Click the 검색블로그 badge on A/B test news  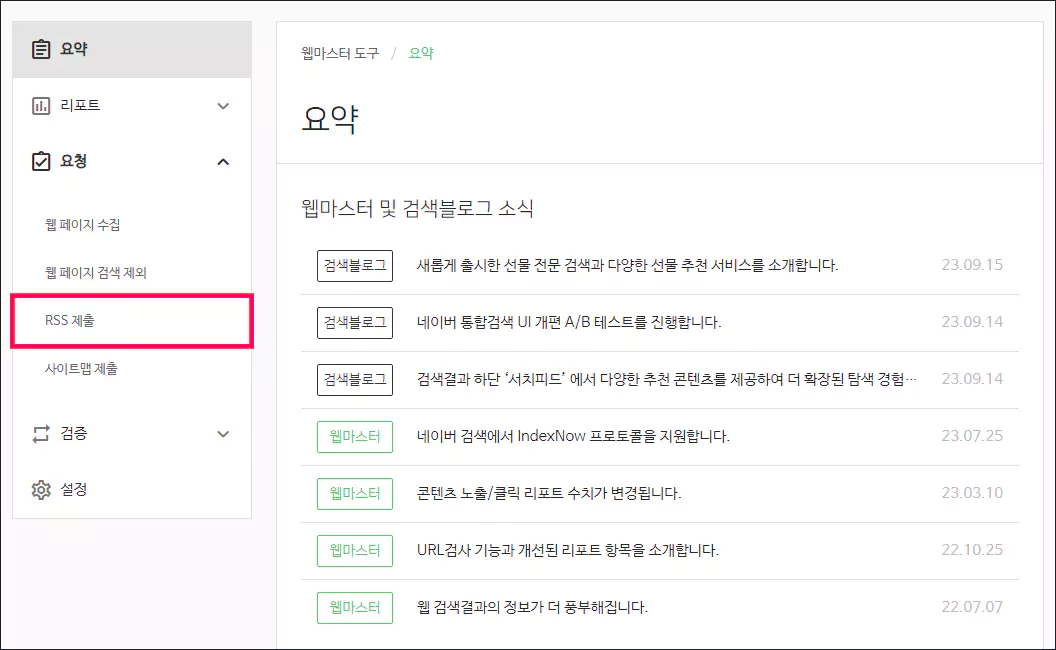click(355, 323)
